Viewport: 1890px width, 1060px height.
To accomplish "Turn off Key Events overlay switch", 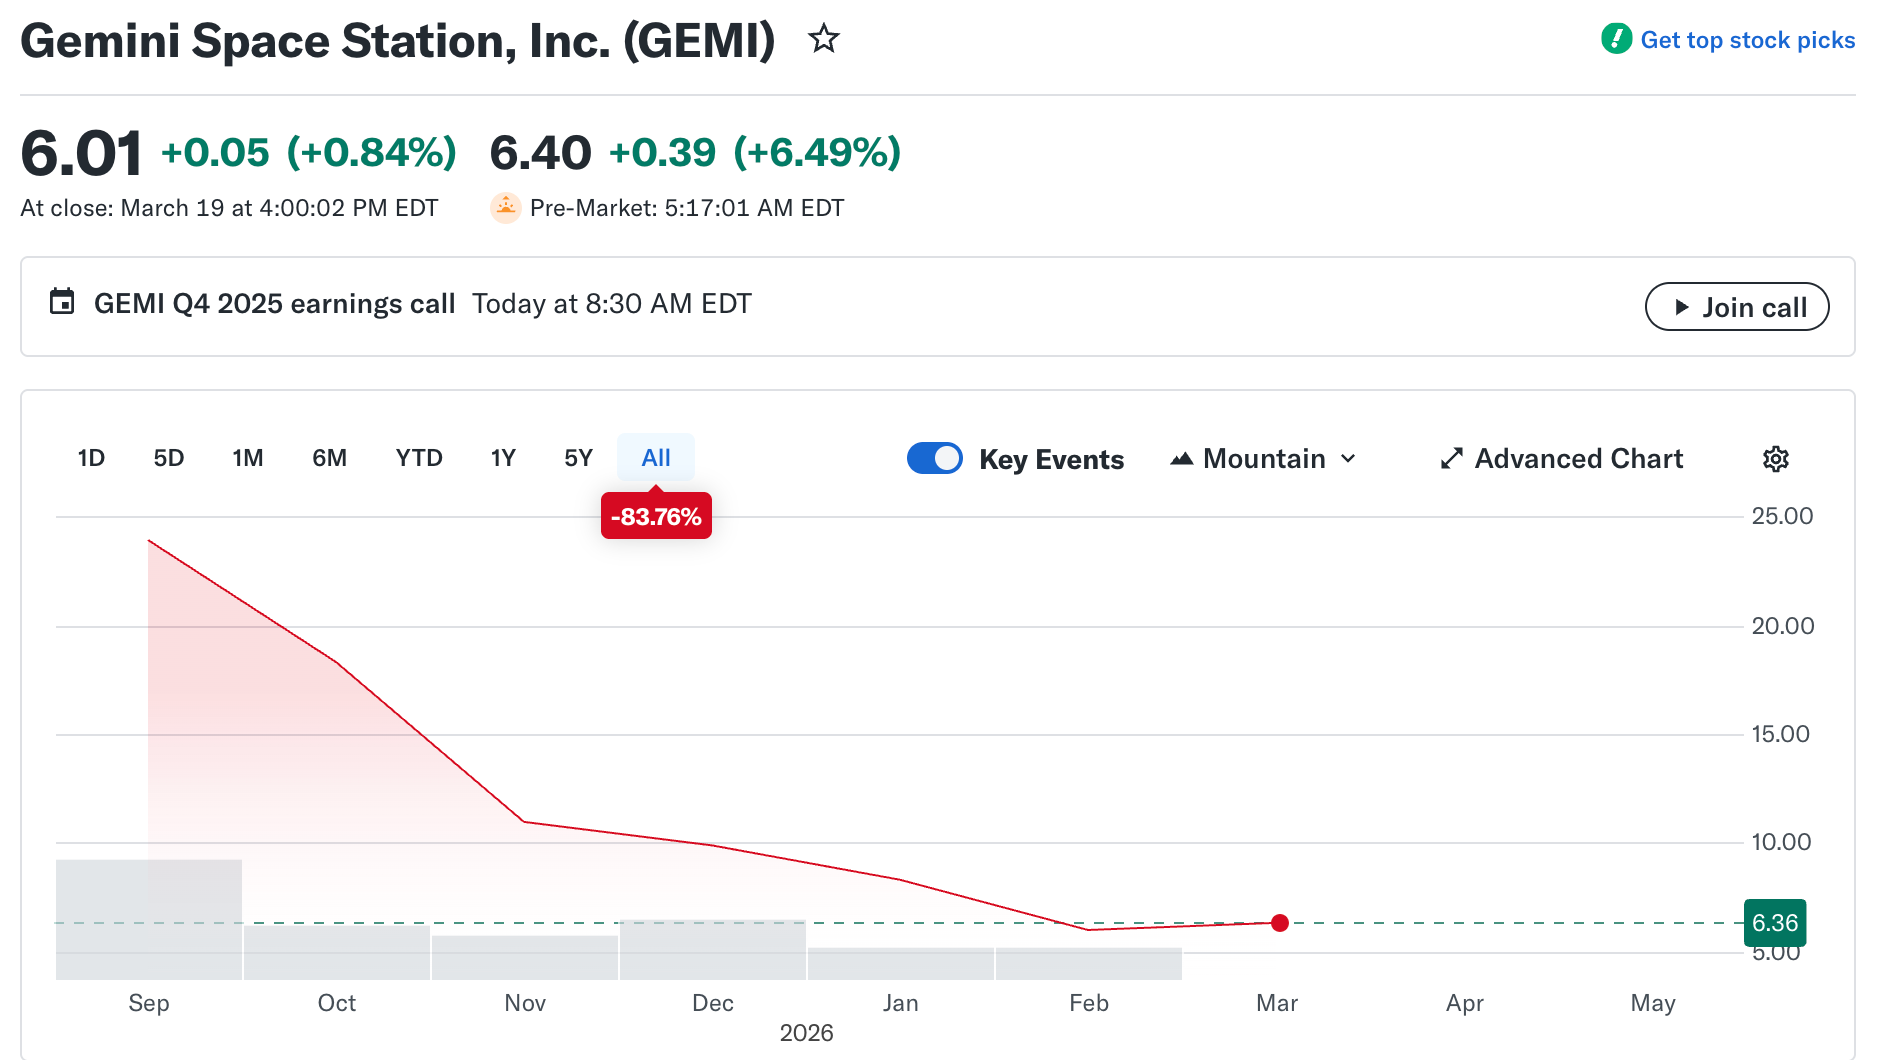I will click(934, 458).
